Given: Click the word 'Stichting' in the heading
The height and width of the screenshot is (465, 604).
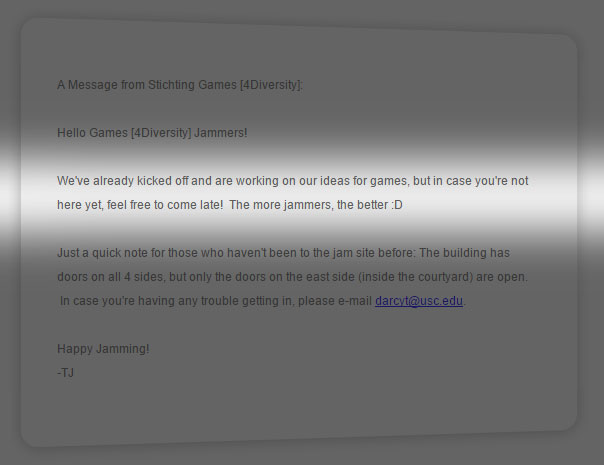Looking at the screenshot, I should [171, 85].
